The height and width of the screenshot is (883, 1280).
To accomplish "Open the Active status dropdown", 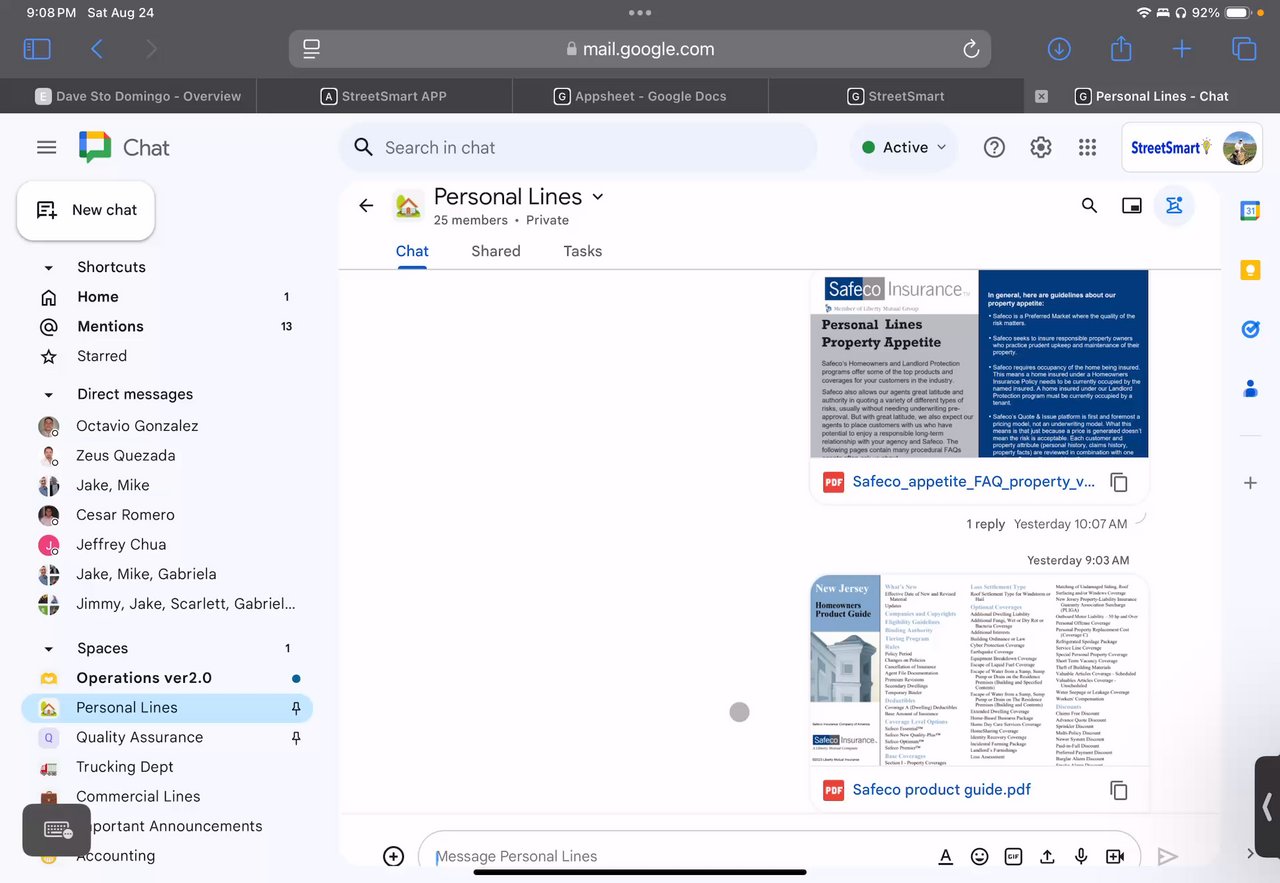I will click(904, 148).
